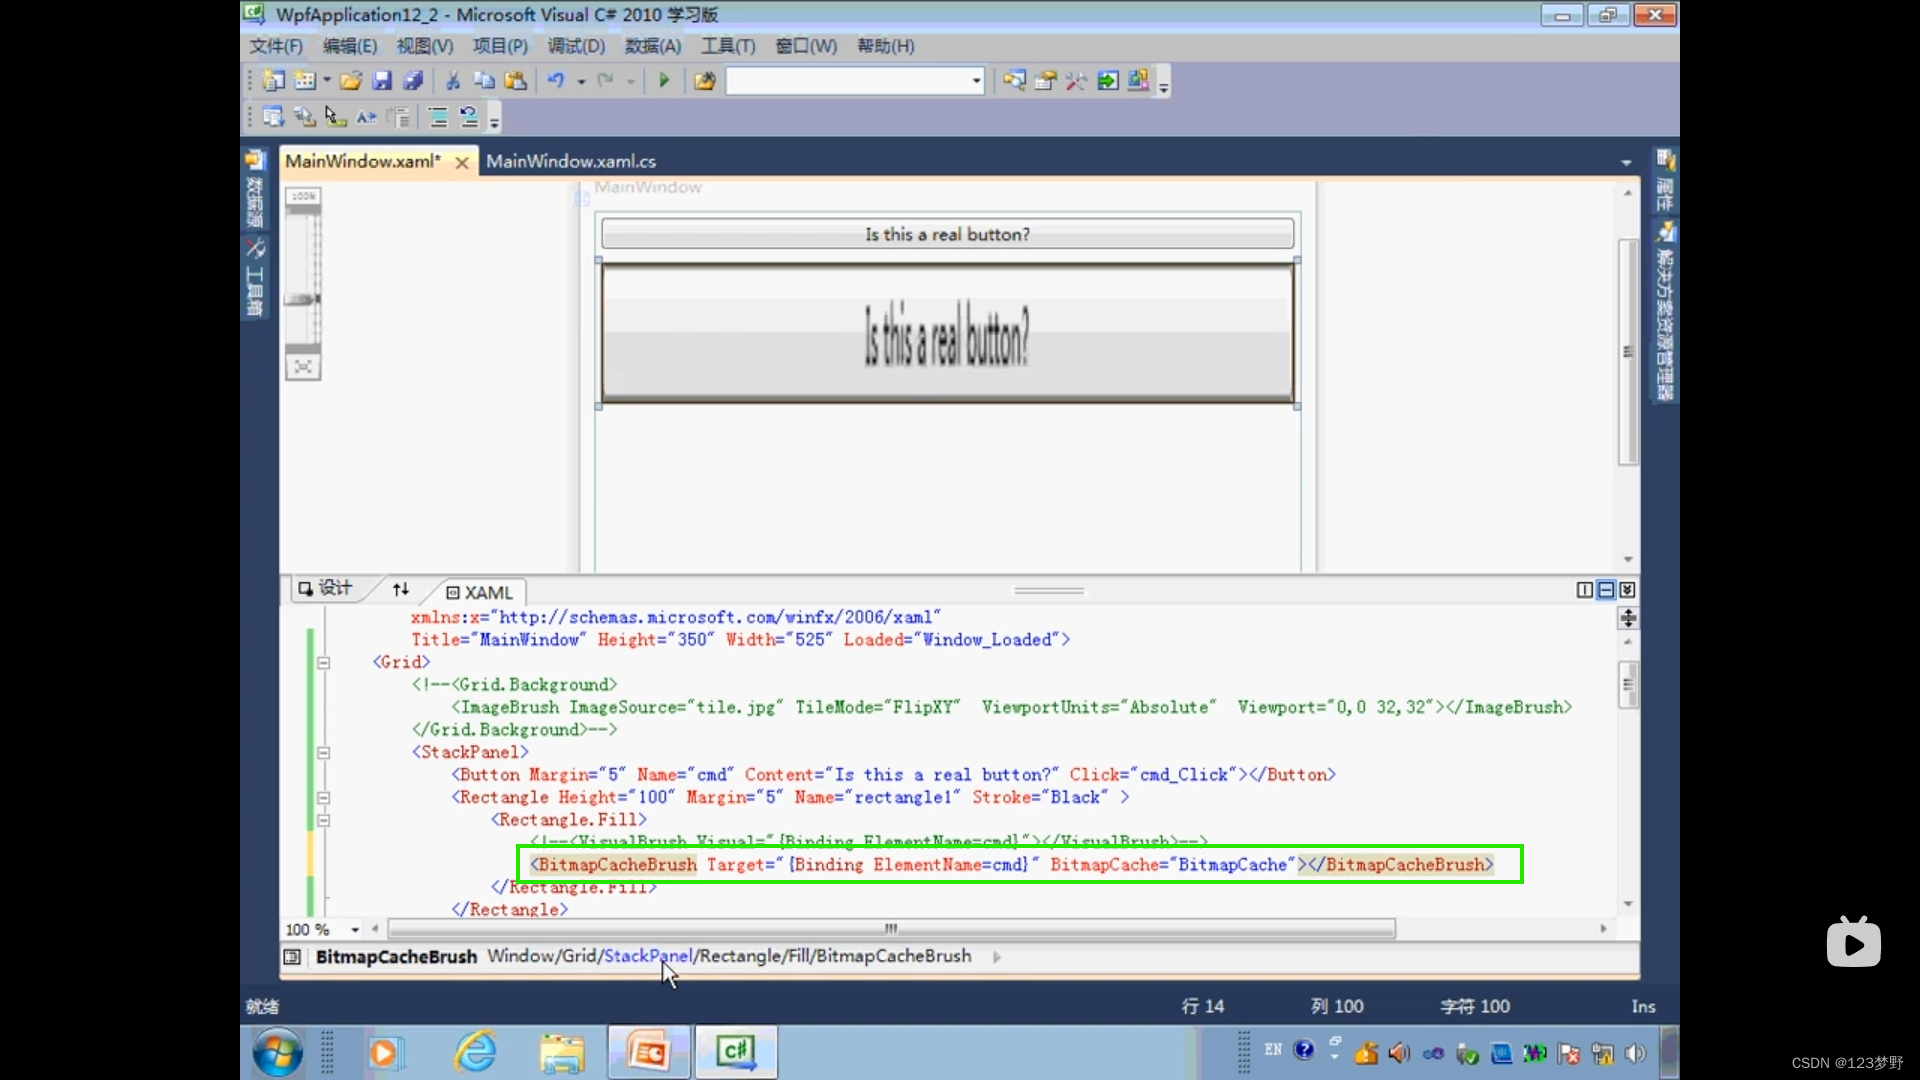Click the Display Quick Info icon
The image size is (1920, 1080).
(336, 117)
